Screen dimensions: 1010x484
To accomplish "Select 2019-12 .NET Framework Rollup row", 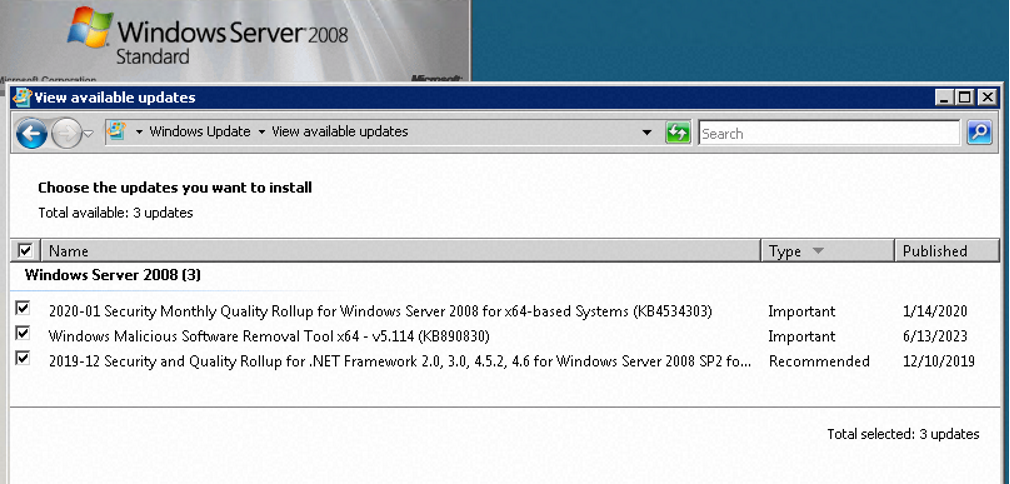I will tap(400, 361).
